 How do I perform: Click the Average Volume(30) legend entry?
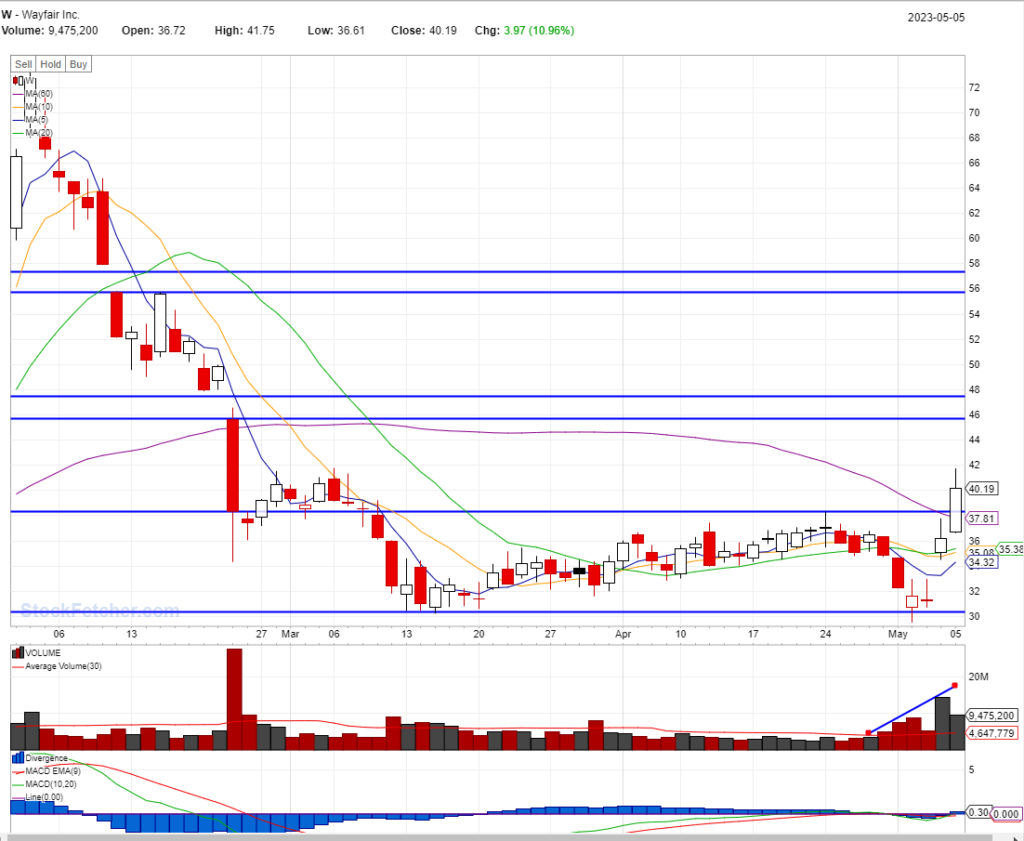coord(62,666)
